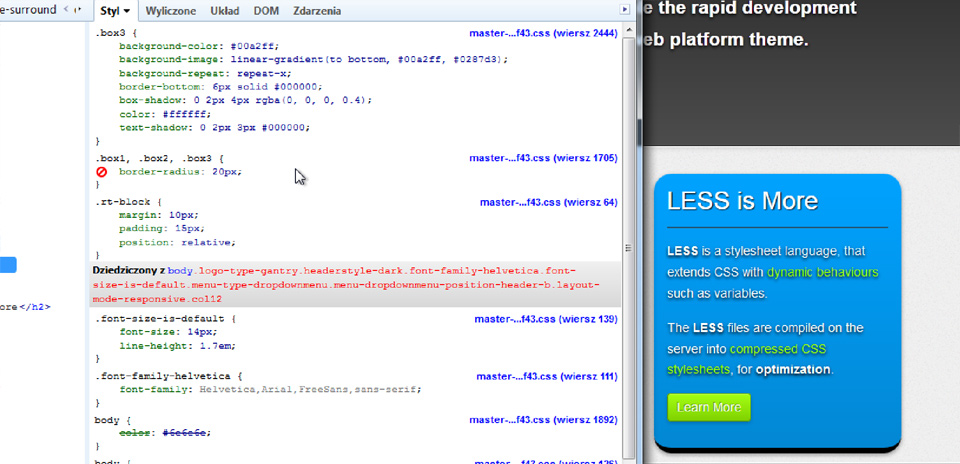The width and height of the screenshot is (960, 464).
Task: Open the Zdarzenia tab
Action: 317,11
